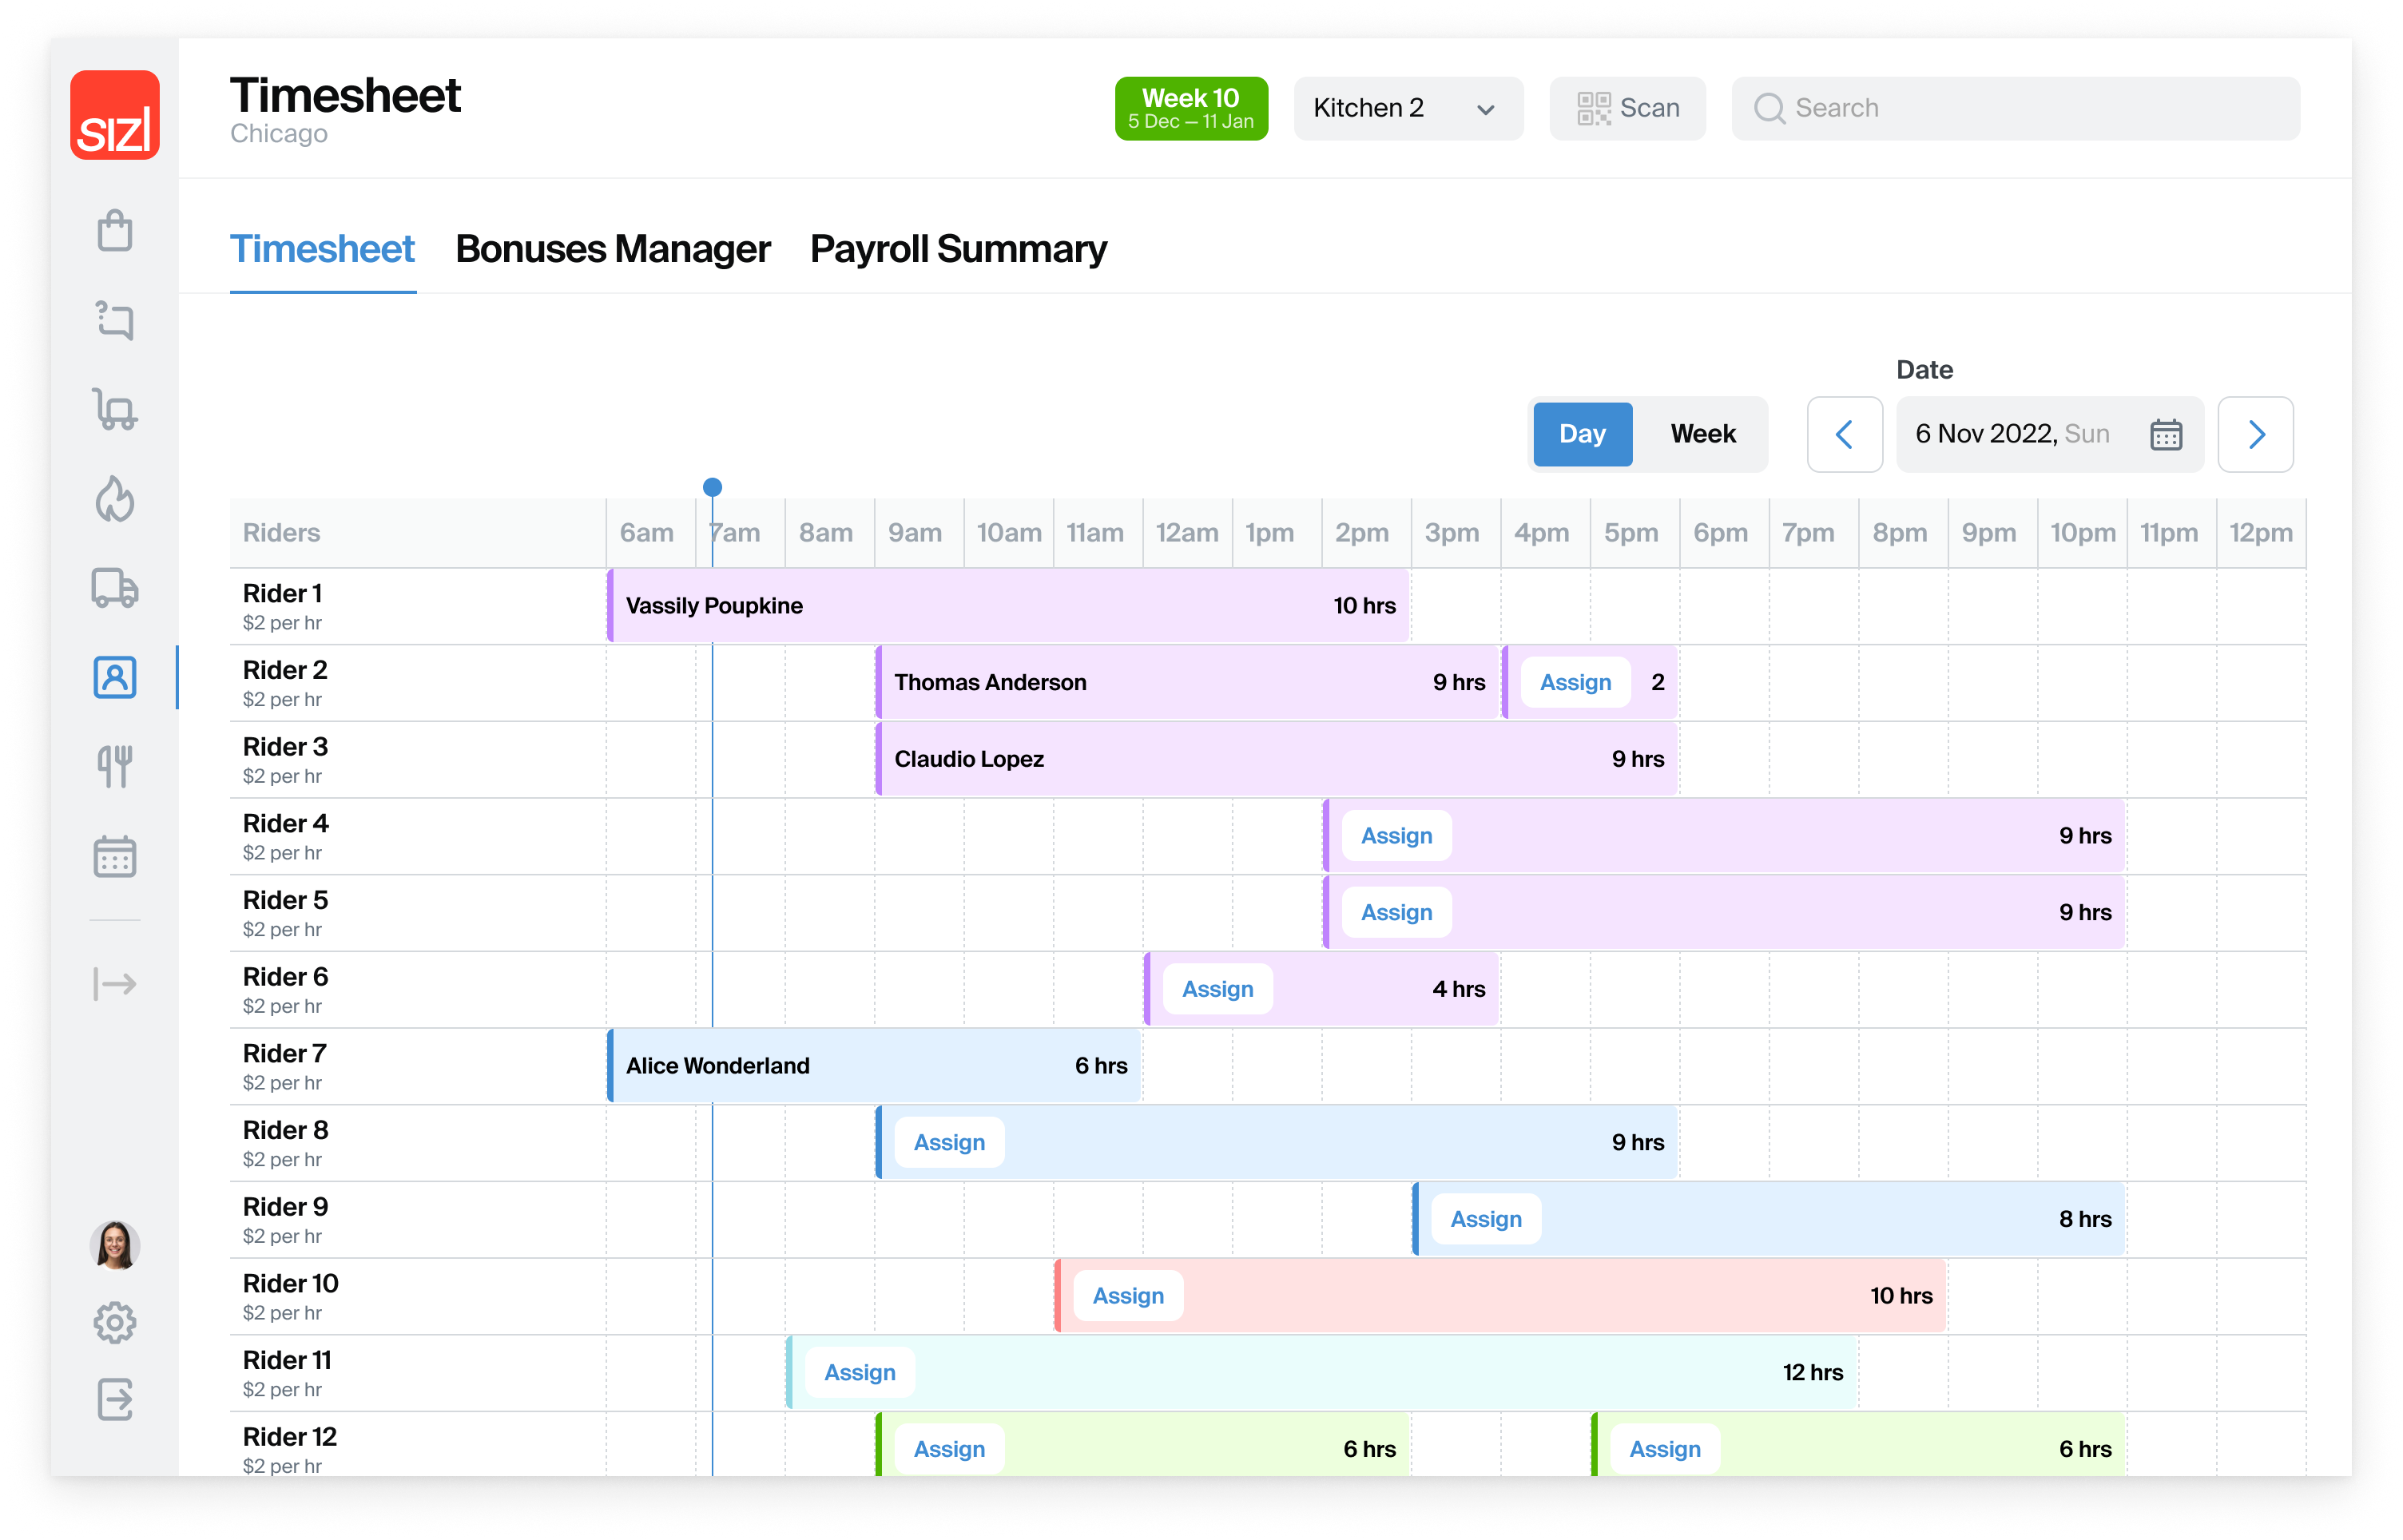Viewport: 2403px width, 1540px height.
Task: Open the delivery truck section
Action: 115,588
